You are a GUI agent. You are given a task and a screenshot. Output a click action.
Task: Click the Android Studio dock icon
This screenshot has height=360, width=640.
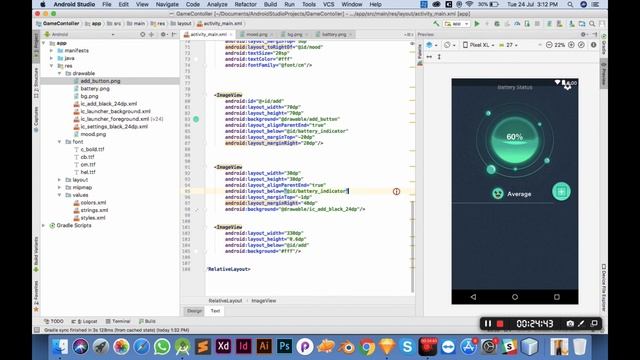click(182, 347)
